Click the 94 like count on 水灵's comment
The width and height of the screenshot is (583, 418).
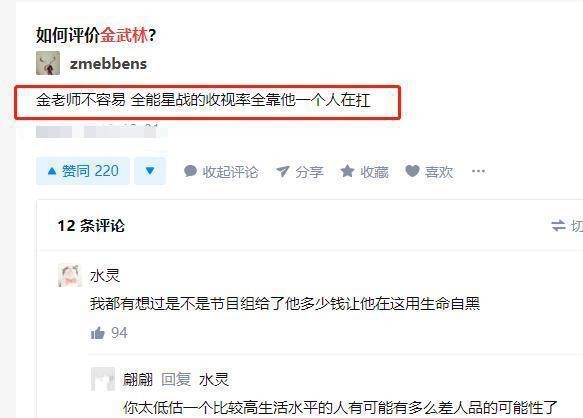[119, 332]
